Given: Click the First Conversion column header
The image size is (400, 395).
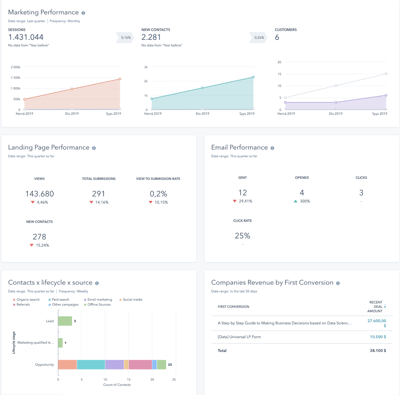Looking at the screenshot, I should [x=233, y=307].
